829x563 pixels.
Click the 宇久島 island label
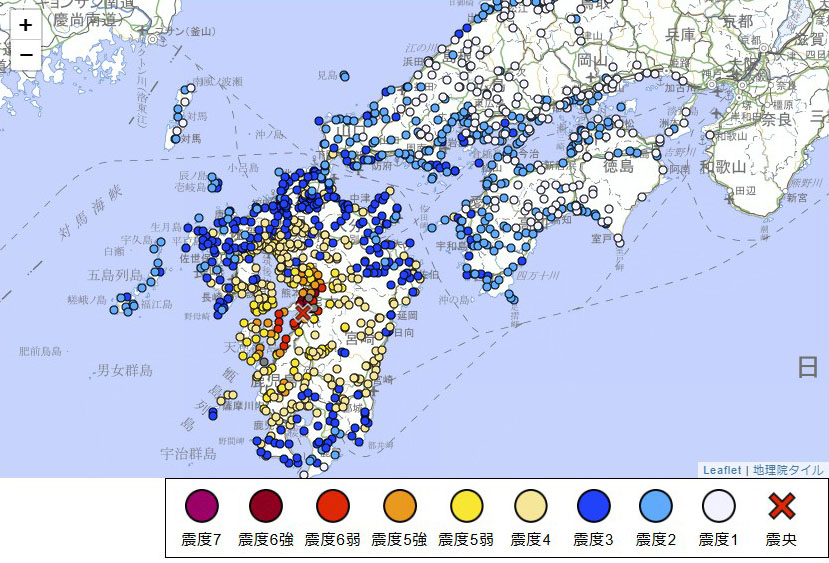click(x=136, y=240)
